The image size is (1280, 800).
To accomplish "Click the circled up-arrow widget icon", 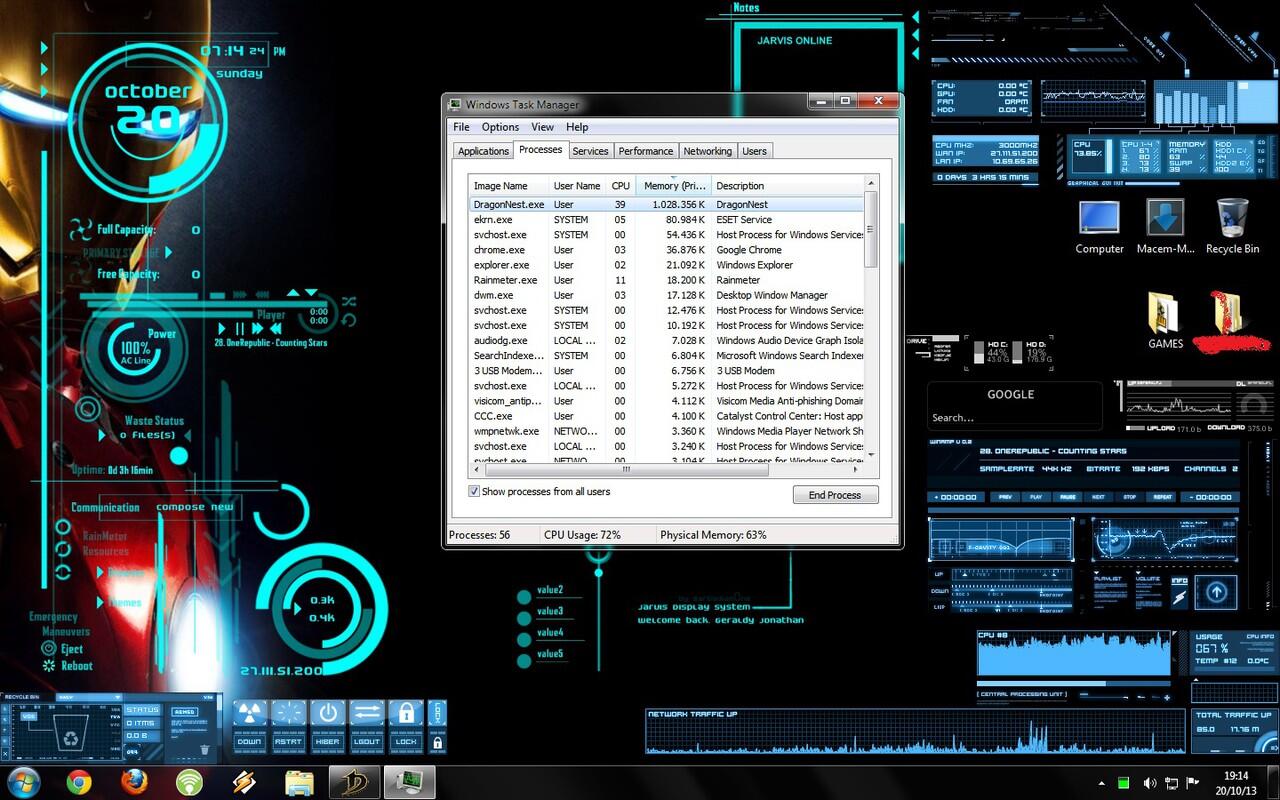I will (1216, 592).
